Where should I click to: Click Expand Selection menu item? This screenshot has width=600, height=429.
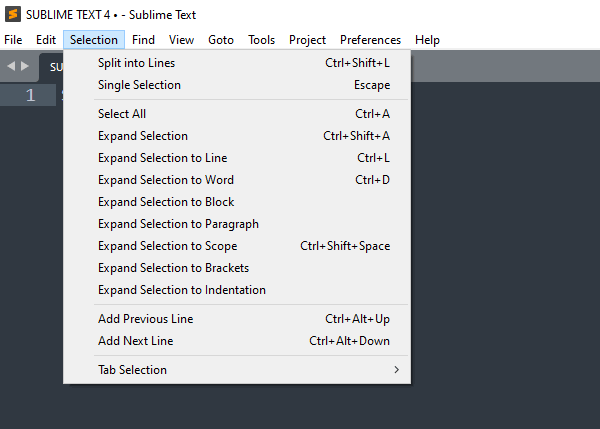click(x=237, y=136)
